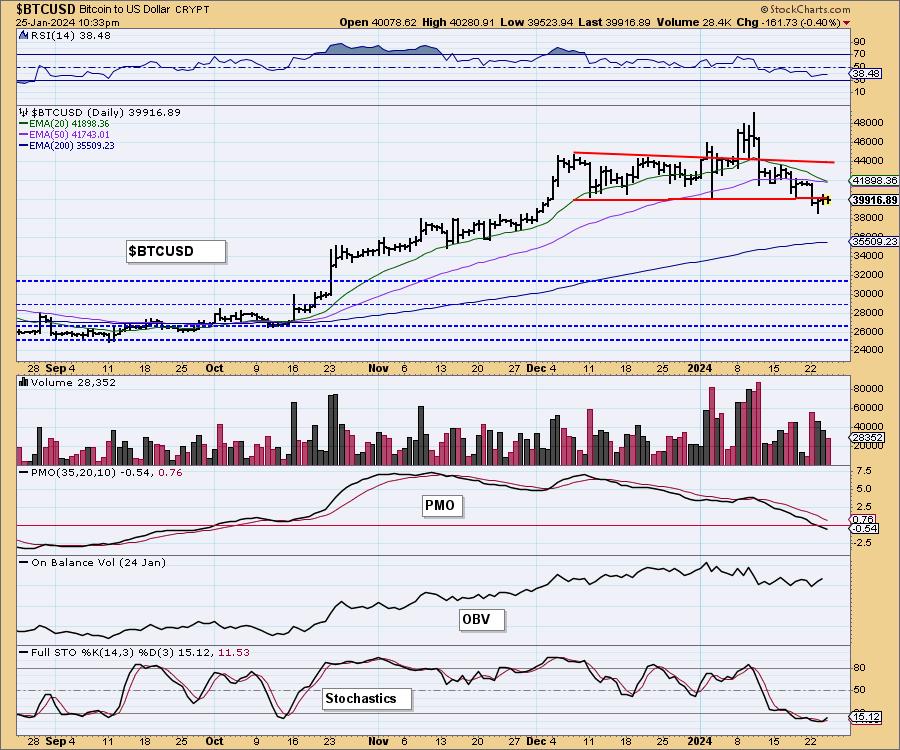The height and width of the screenshot is (750, 900).
Task: Select the EMA(50) 41743.01 legend entry
Action: (x=64, y=134)
